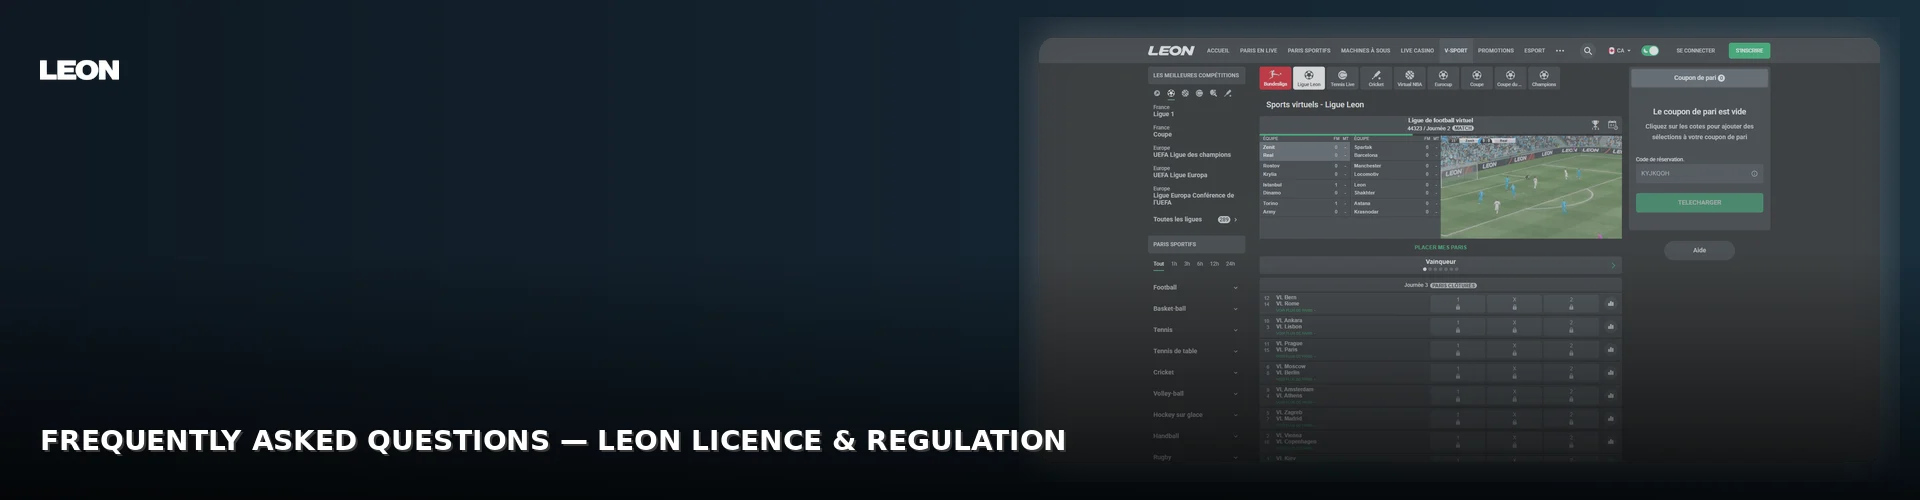1920x500 pixels.
Task: Select the Eurocup virtual sport icon
Action: pyautogui.click(x=1443, y=78)
